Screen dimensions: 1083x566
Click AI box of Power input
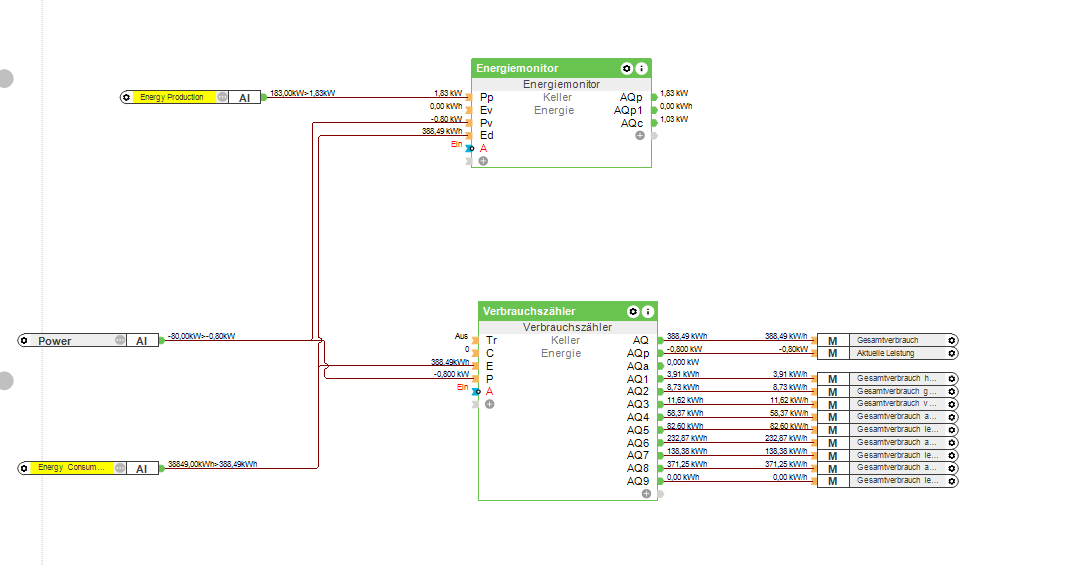(x=142, y=341)
